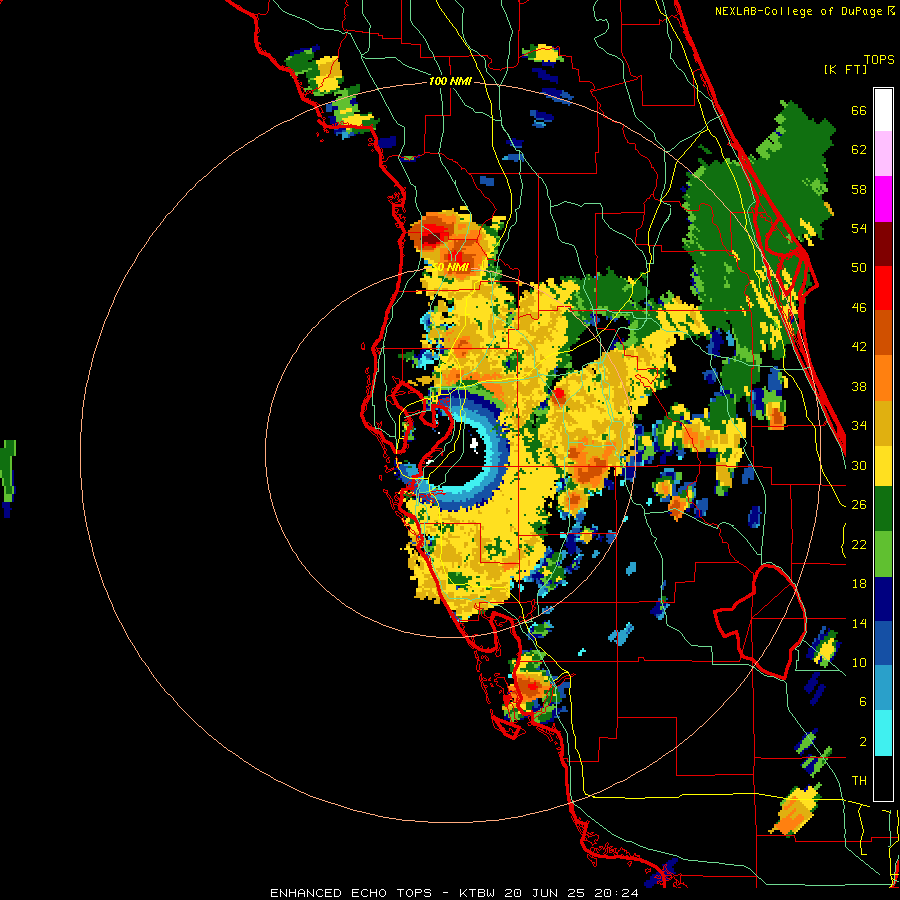Click the 26 legend value
Image resolution: width=900 pixels, height=900 pixels.
pyautogui.click(x=859, y=505)
